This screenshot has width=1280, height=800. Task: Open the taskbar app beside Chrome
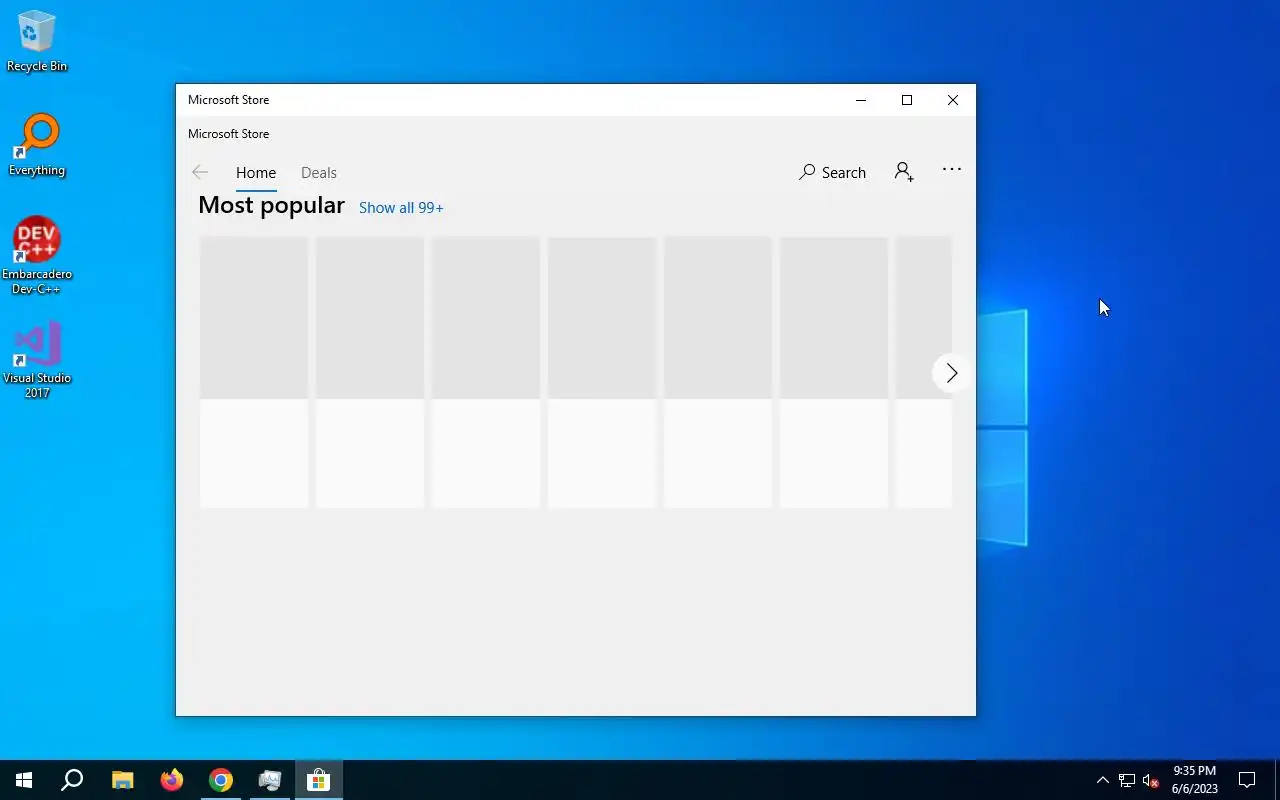coord(270,780)
